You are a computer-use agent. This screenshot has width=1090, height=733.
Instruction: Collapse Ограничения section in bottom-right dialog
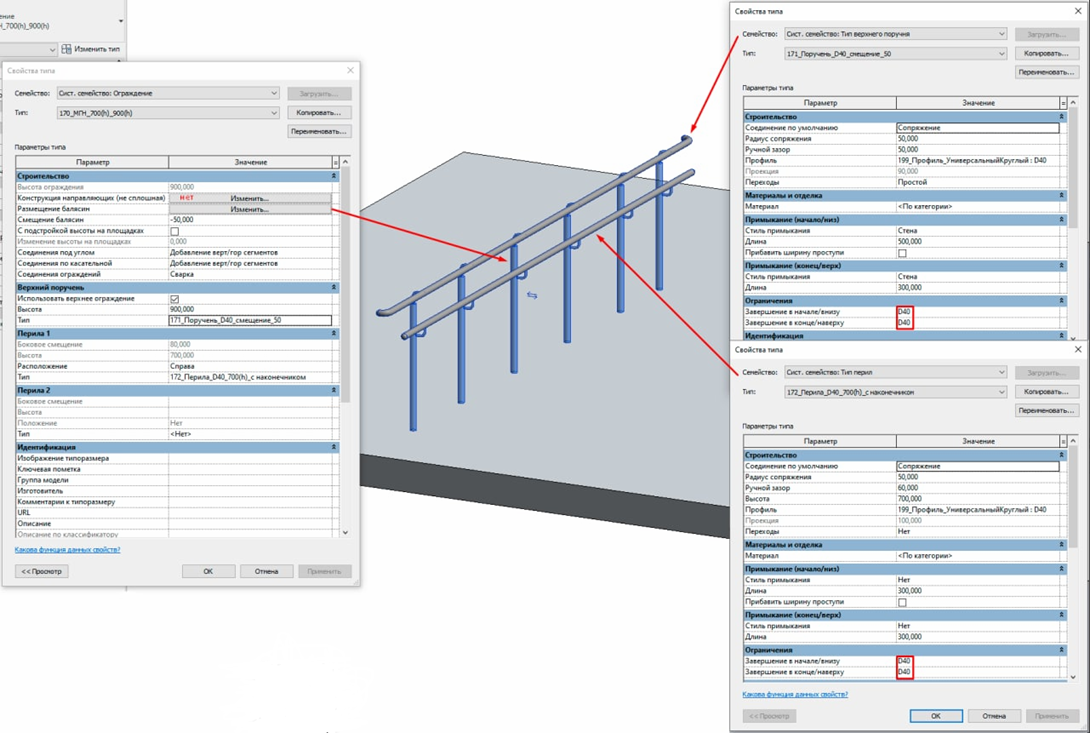click(1061, 650)
